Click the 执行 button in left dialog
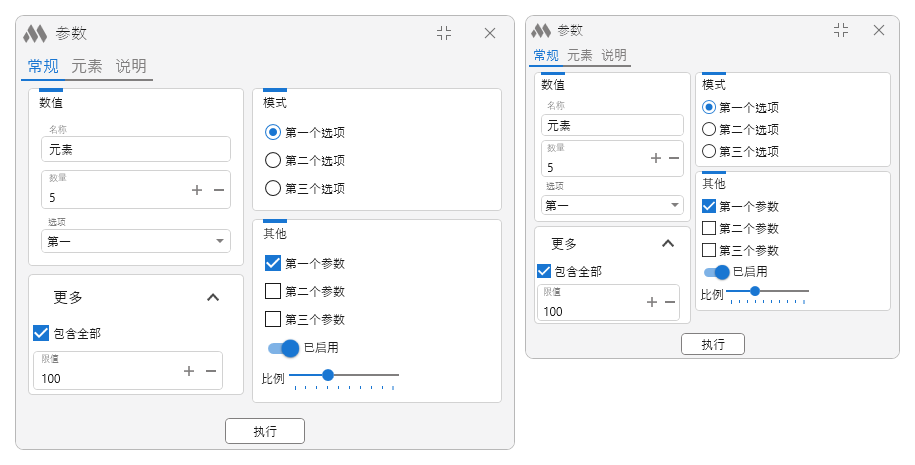 click(265, 431)
